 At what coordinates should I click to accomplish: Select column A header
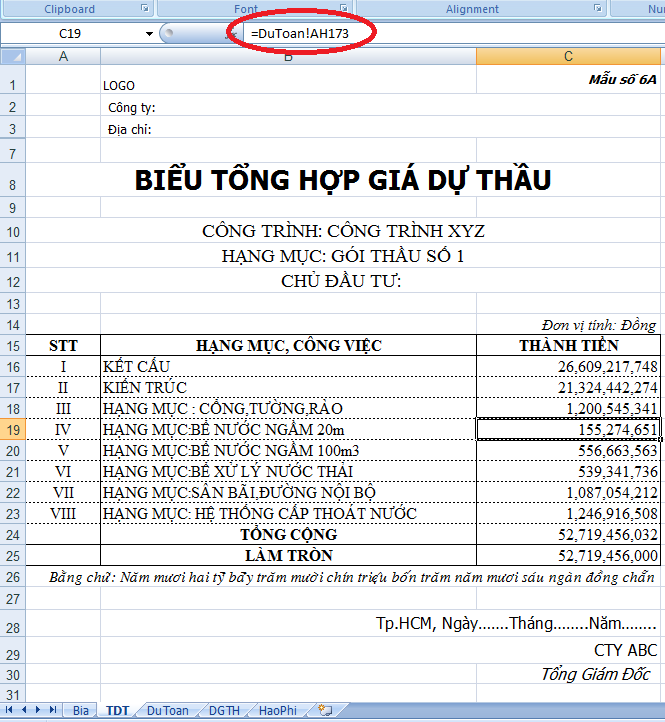(63, 57)
